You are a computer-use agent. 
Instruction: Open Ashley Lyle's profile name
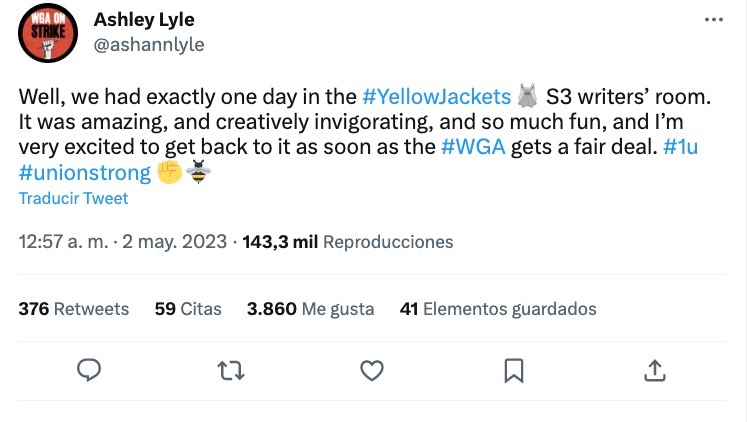click(143, 20)
